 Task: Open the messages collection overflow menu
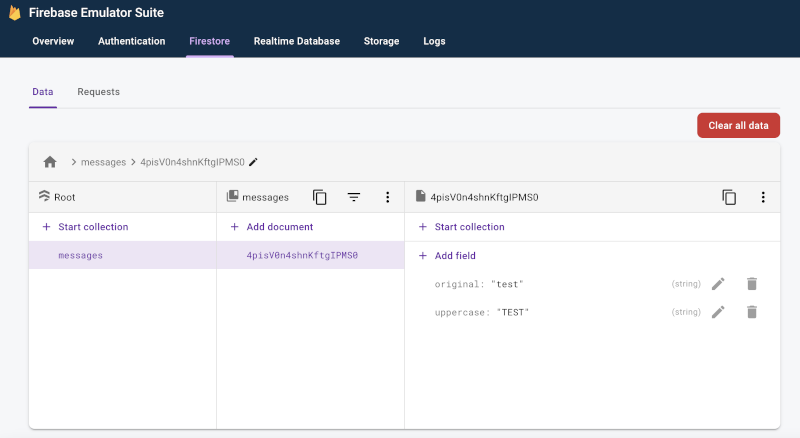pos(388,198)
